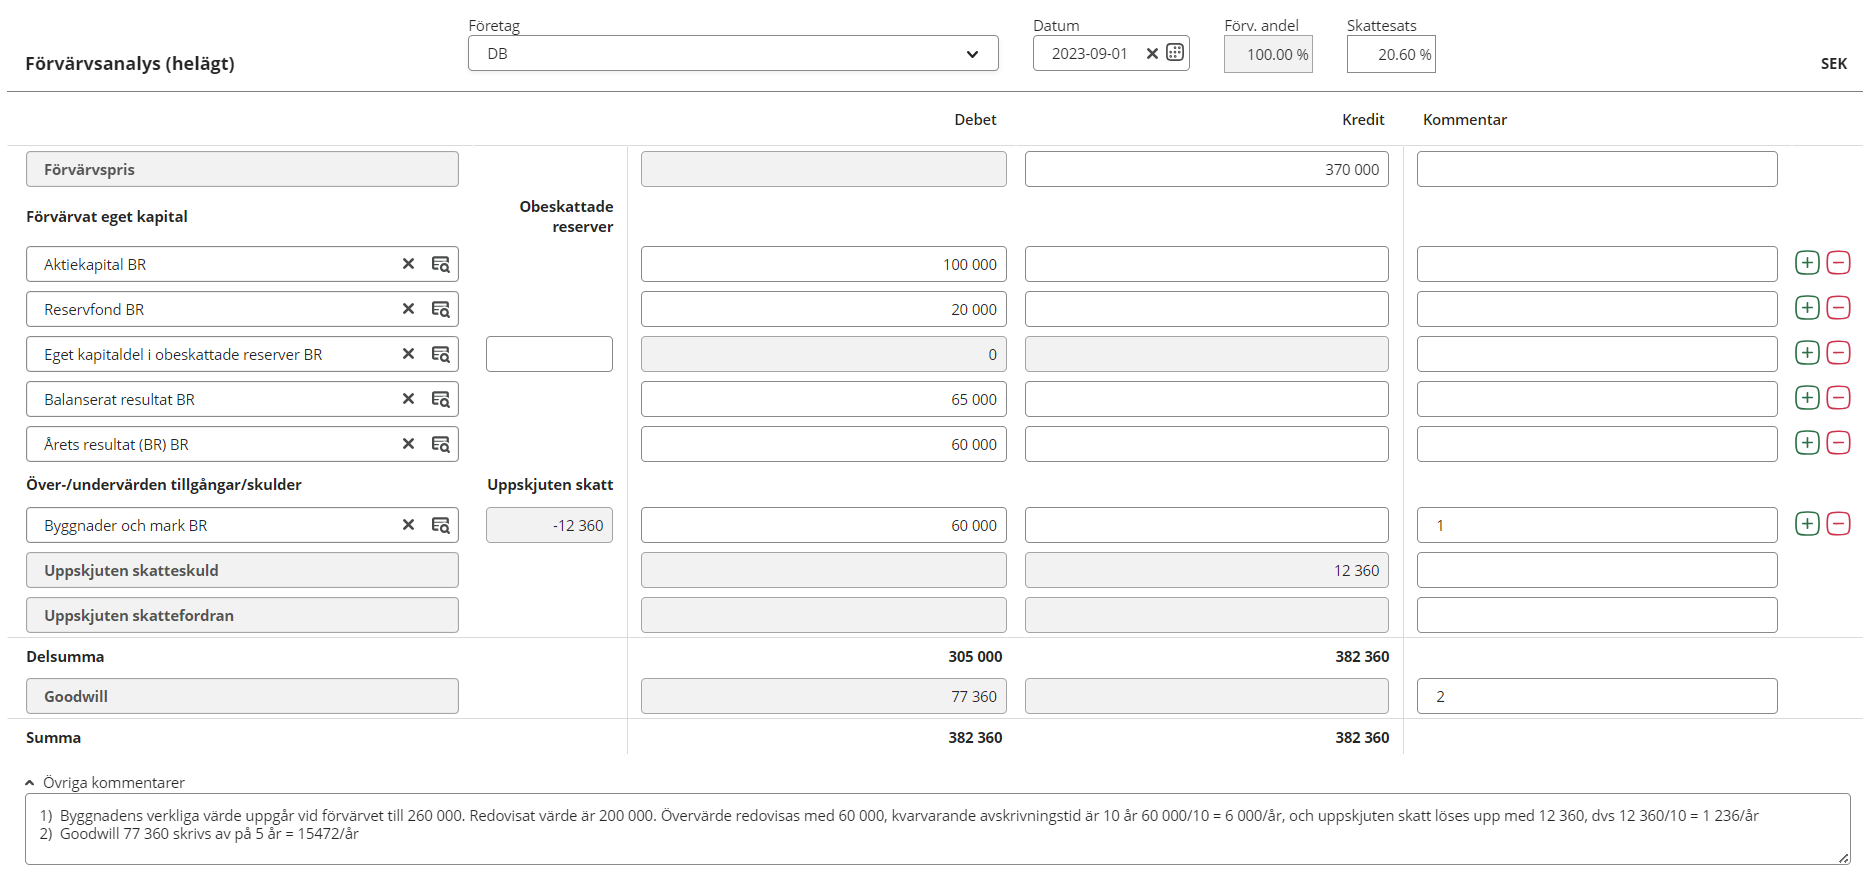The height and width of the screenshot is (875, 1863).
Task: Collapse the Övriga kommentarer section
Action: coord(30,783)
